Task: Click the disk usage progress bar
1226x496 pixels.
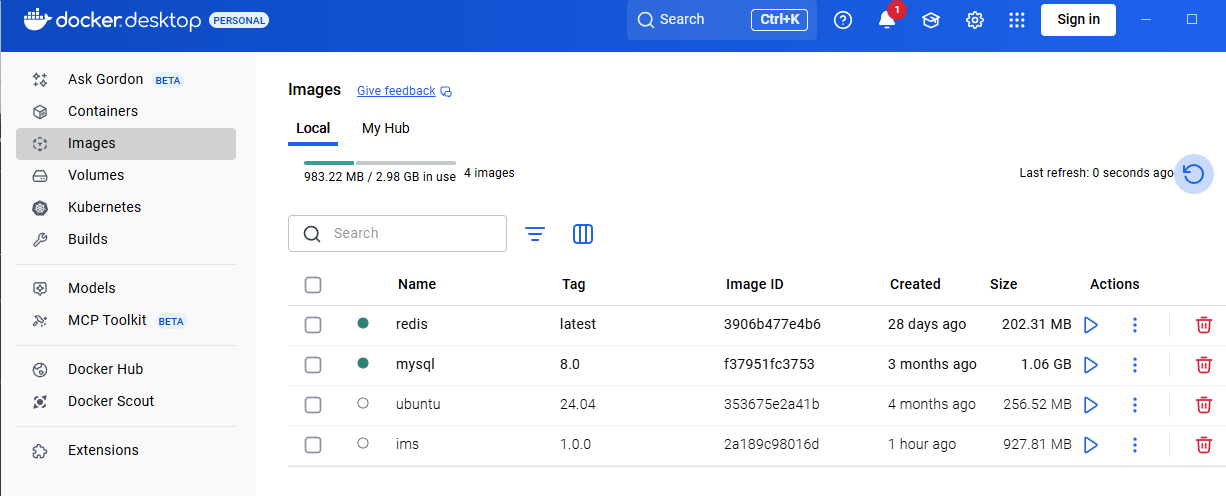Action: coord(380,162)
